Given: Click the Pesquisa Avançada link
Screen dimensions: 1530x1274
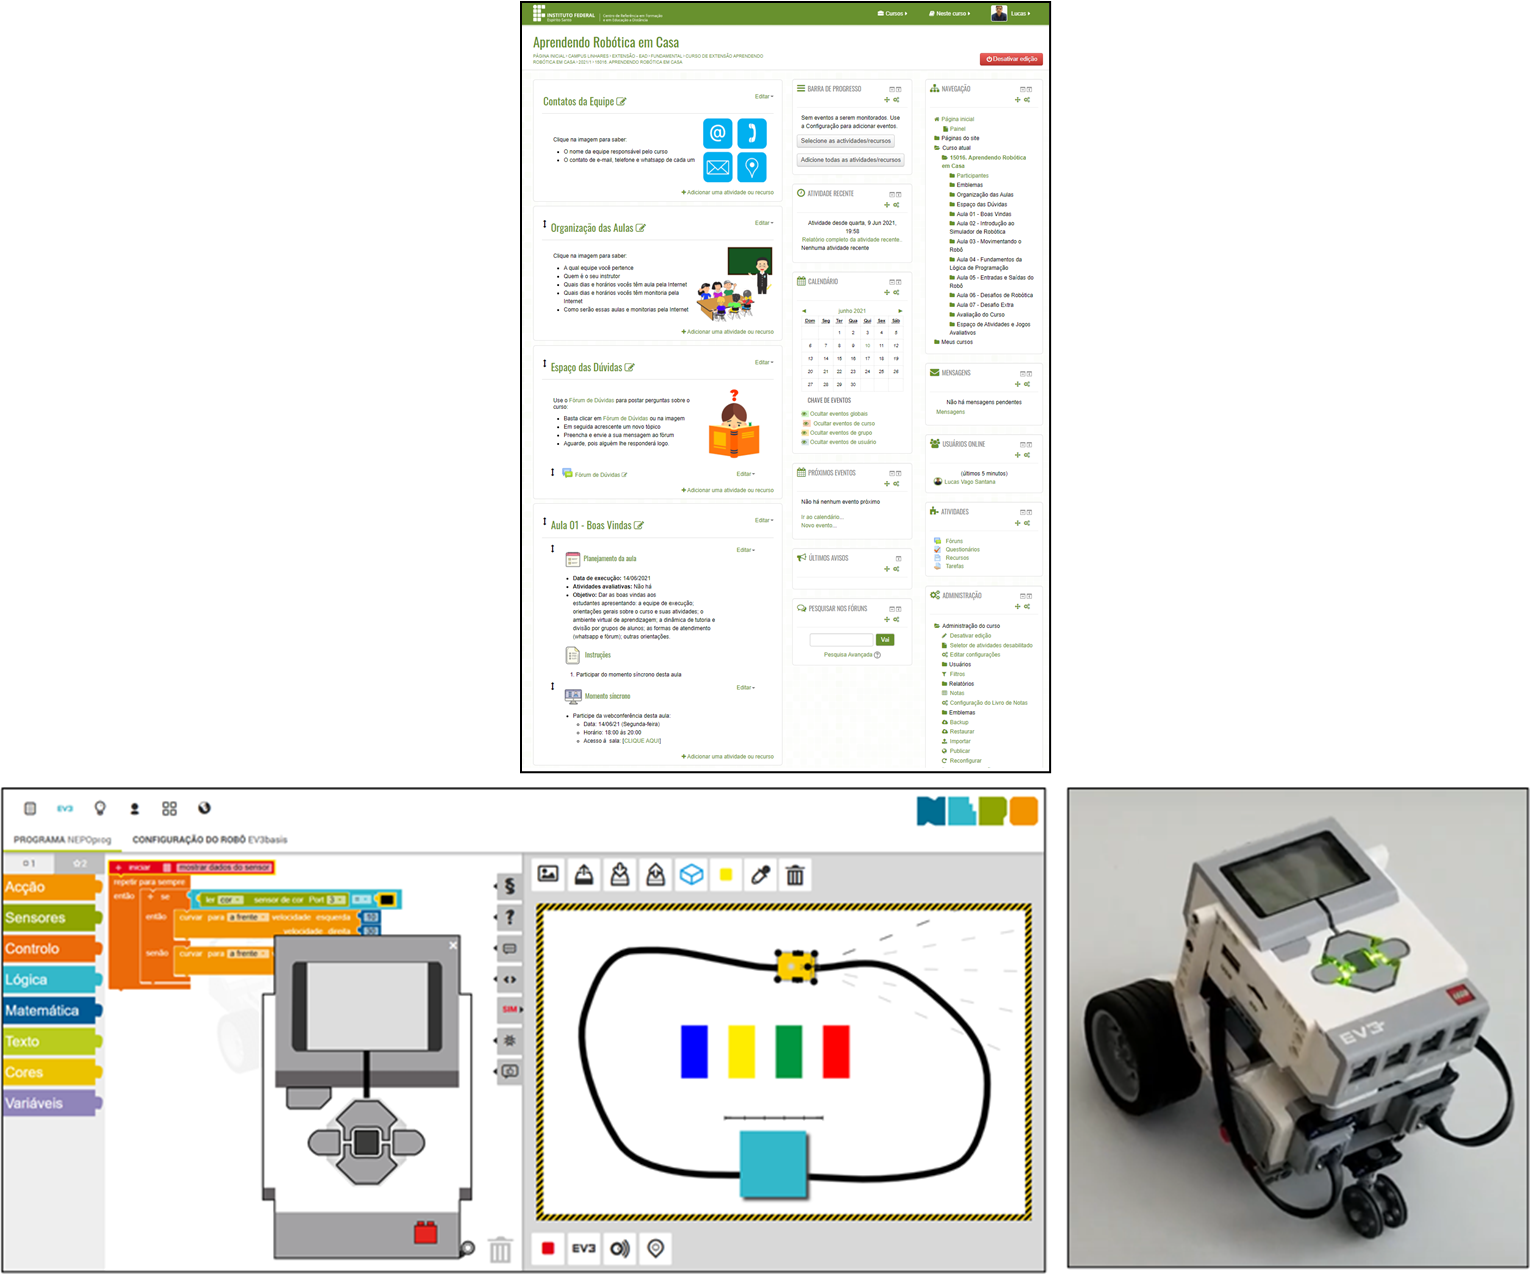Looking at the screenshot, I should click(848, 655).
